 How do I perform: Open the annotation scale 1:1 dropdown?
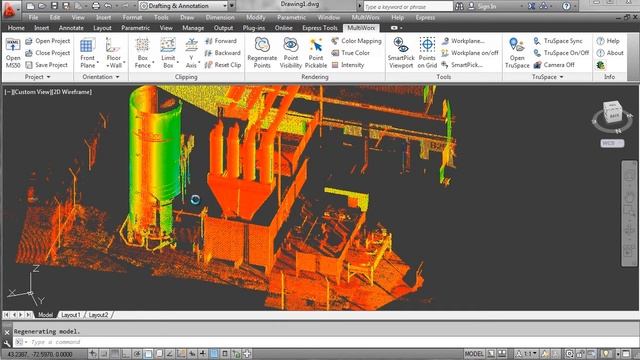click(527, 354)
